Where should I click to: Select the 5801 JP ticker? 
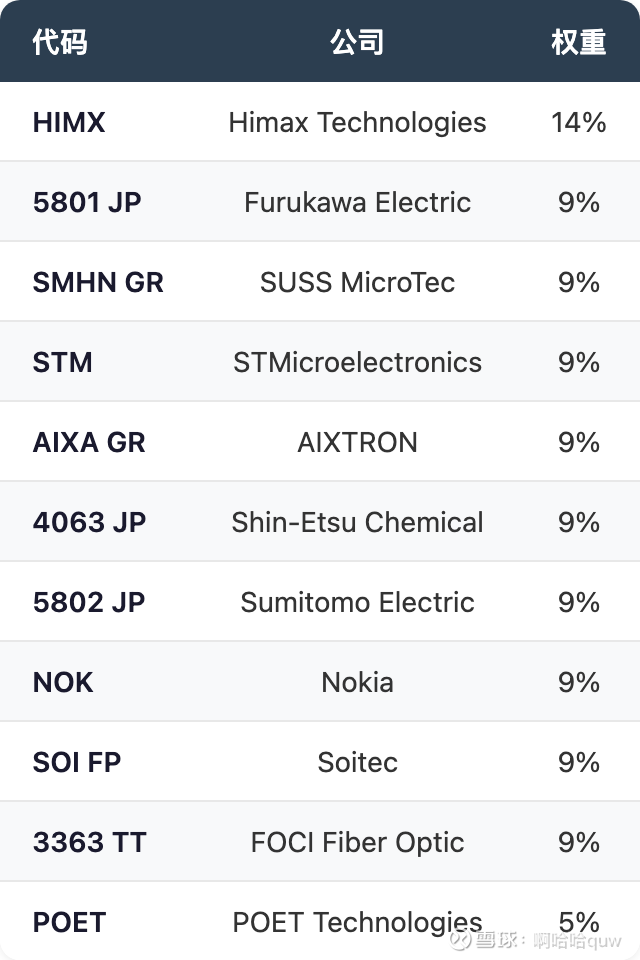point(87,202)
